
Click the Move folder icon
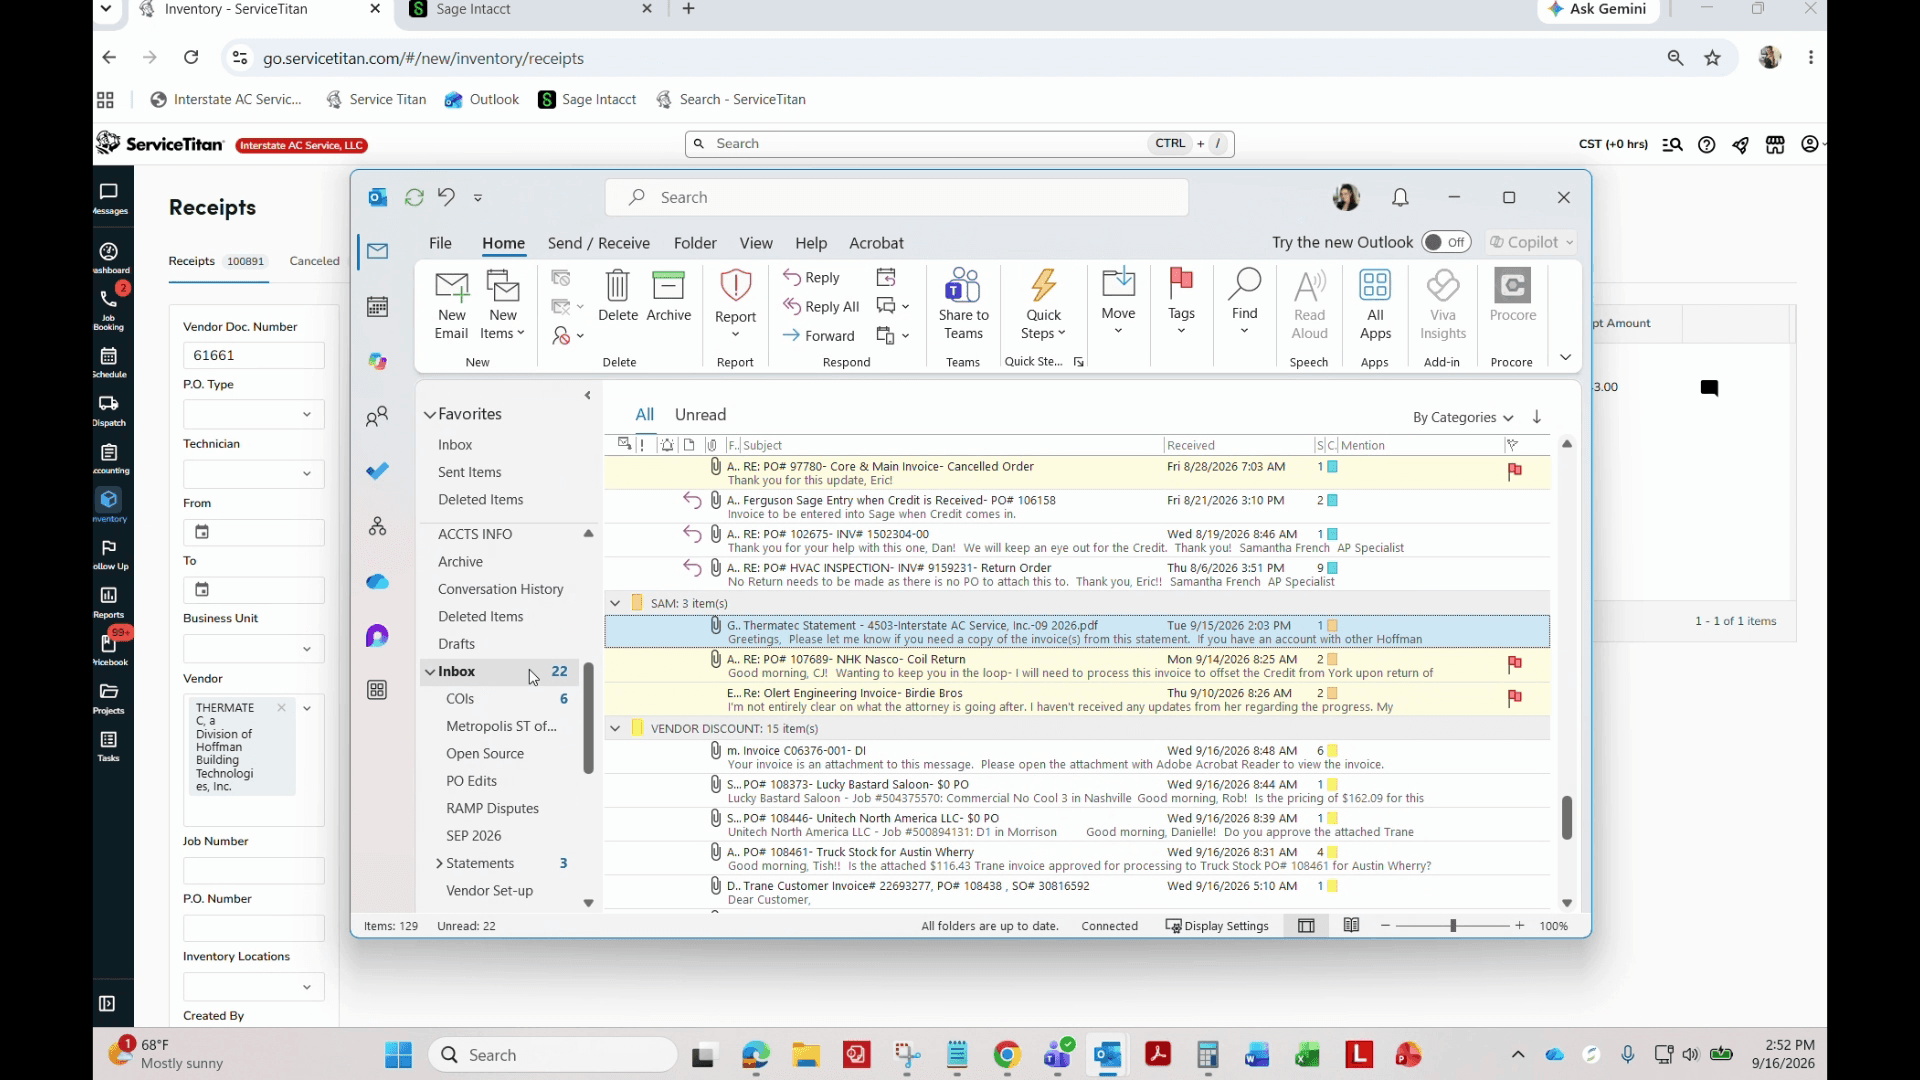(1118, 300)
